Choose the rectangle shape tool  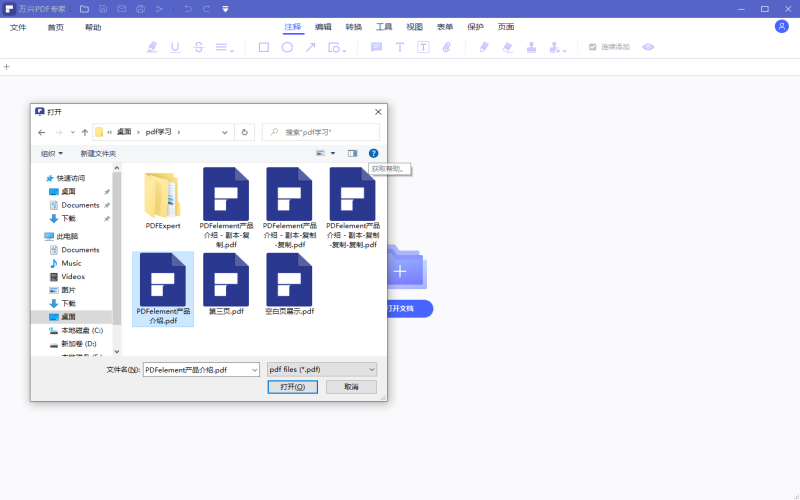click(264, 47)
